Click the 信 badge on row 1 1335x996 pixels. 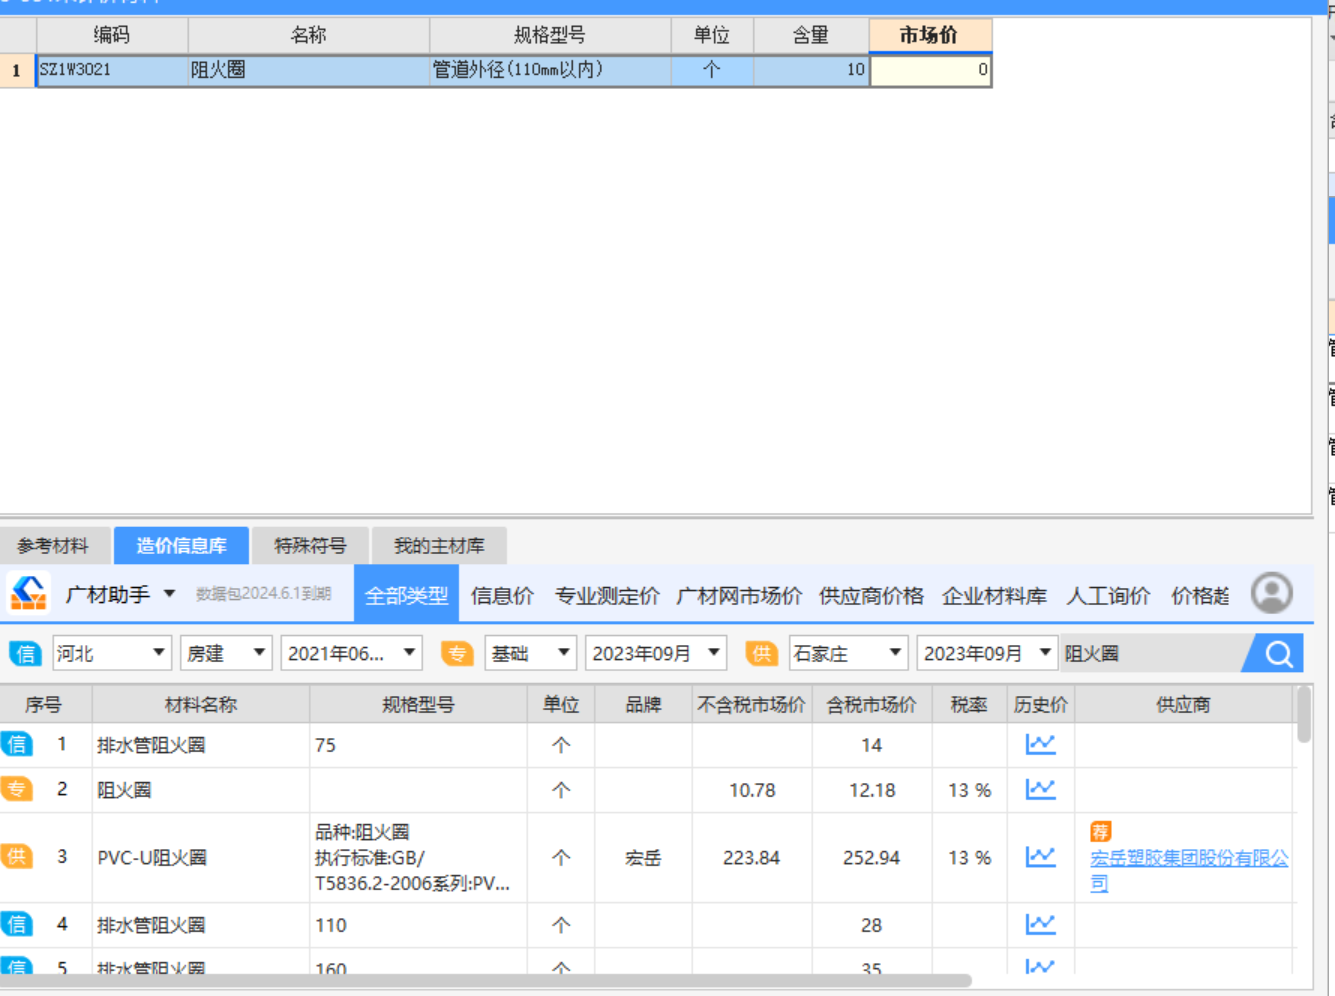click(x=17, y=744)
